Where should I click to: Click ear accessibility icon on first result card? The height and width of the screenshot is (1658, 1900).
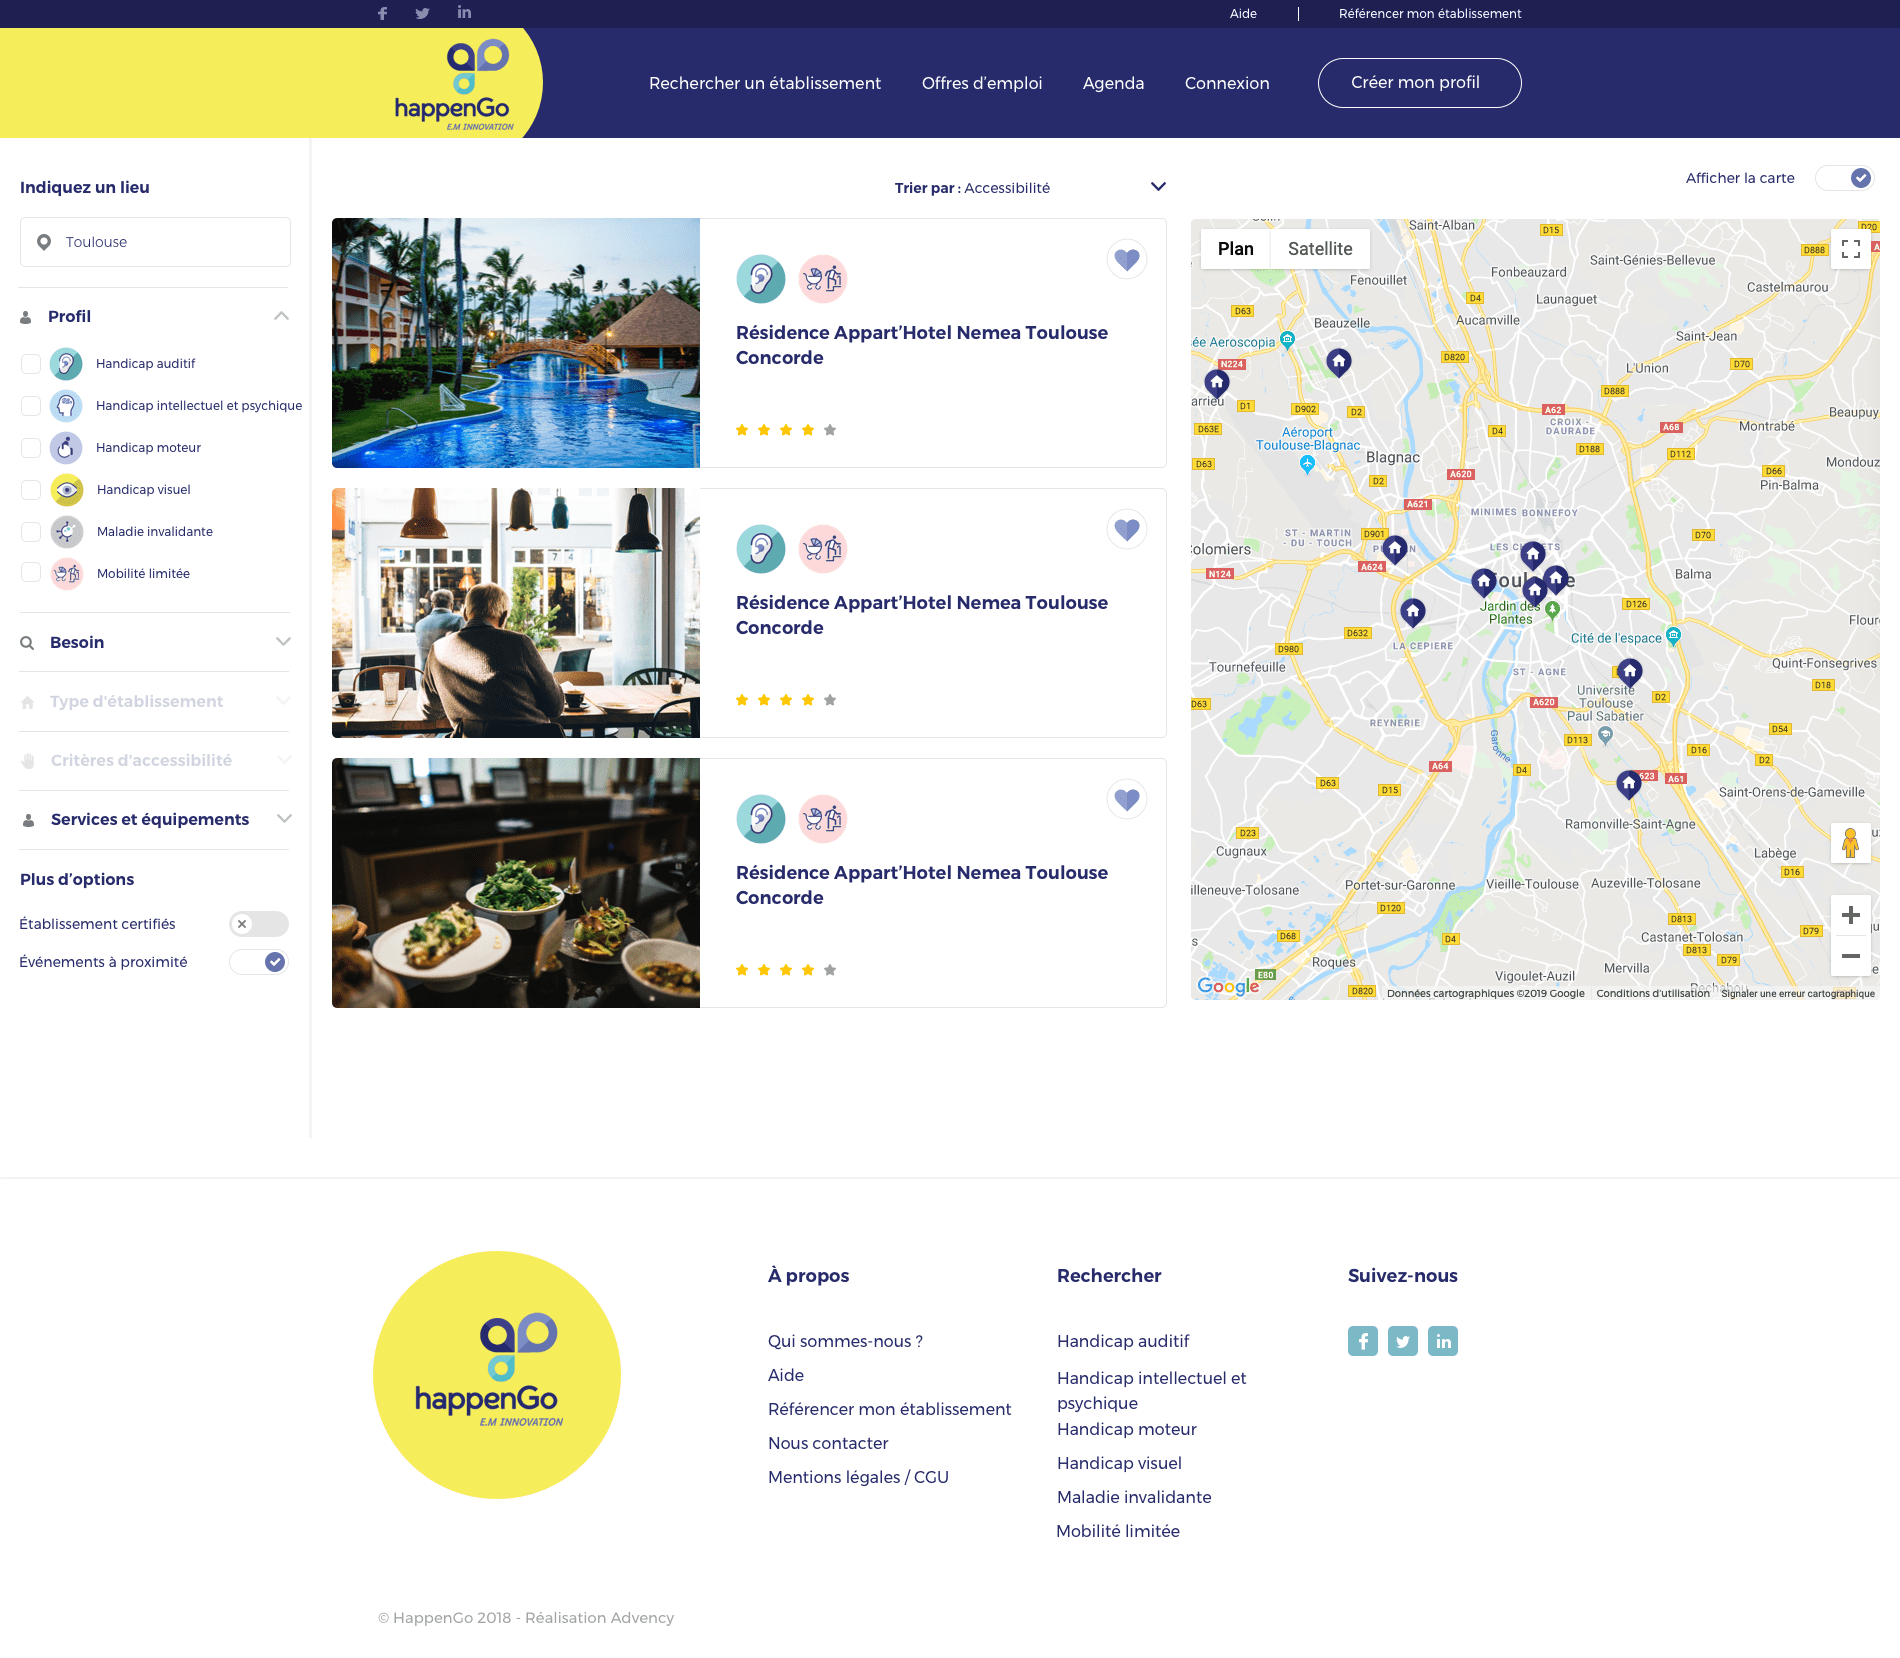click(761, 279)
